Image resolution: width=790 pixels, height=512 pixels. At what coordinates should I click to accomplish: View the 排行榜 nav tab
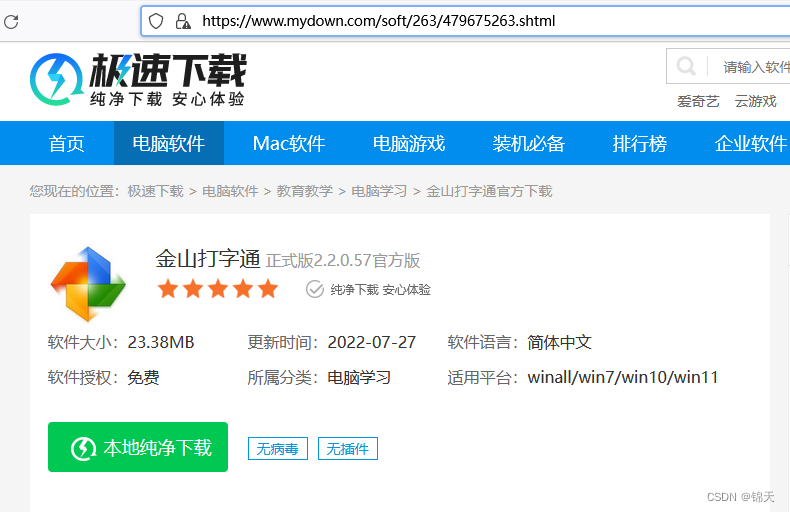(639, 144)
